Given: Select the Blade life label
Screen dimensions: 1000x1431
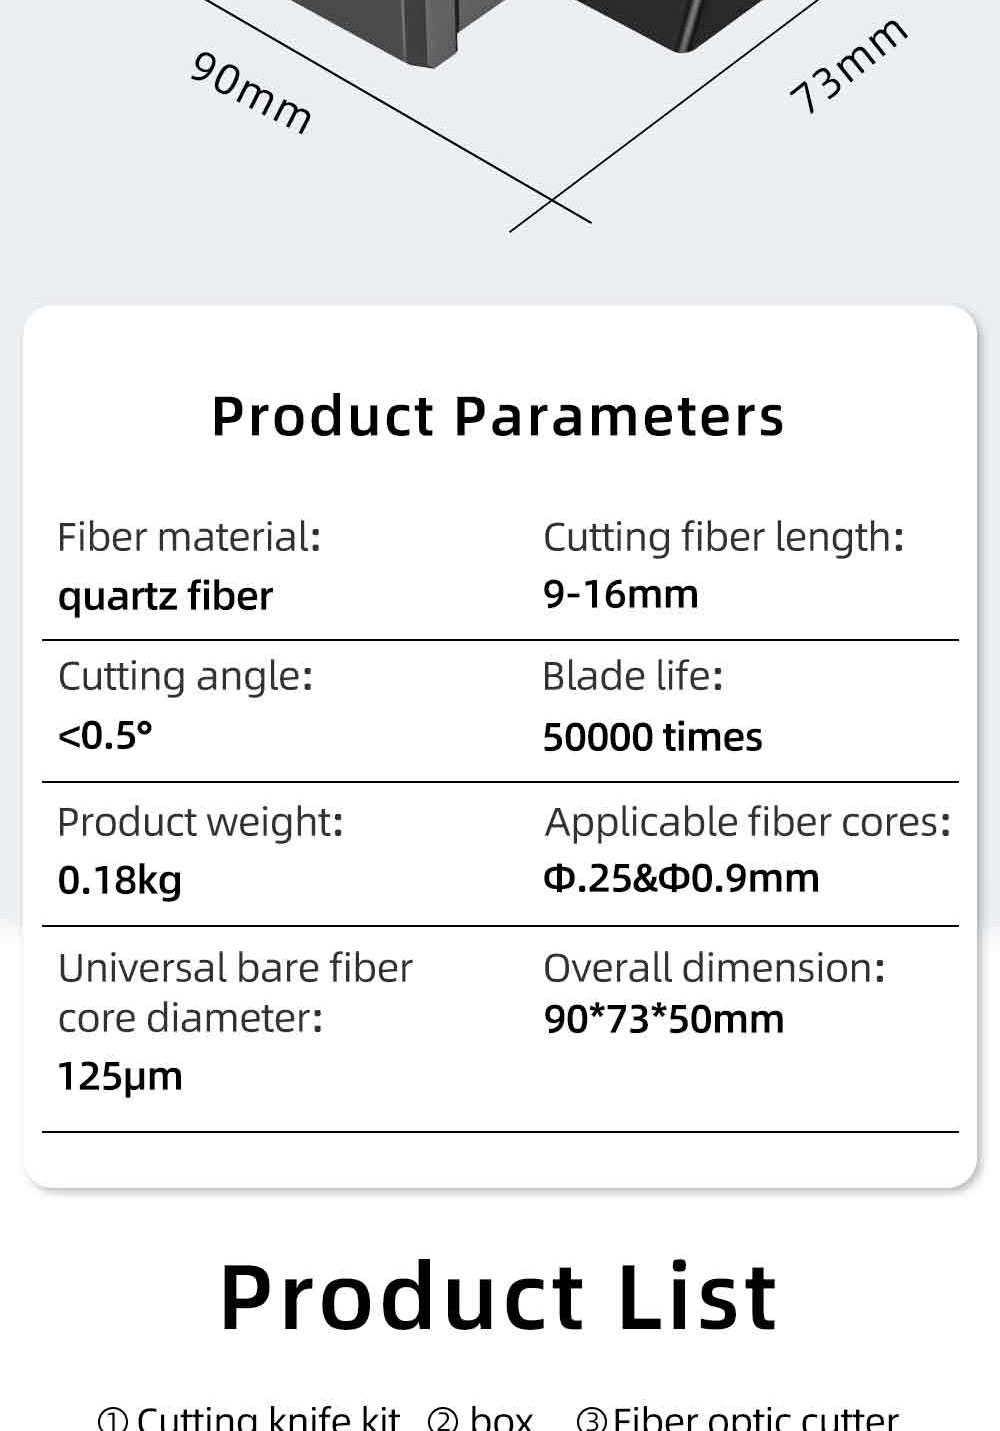Looking at the screenshot, I should coord(632,676).
